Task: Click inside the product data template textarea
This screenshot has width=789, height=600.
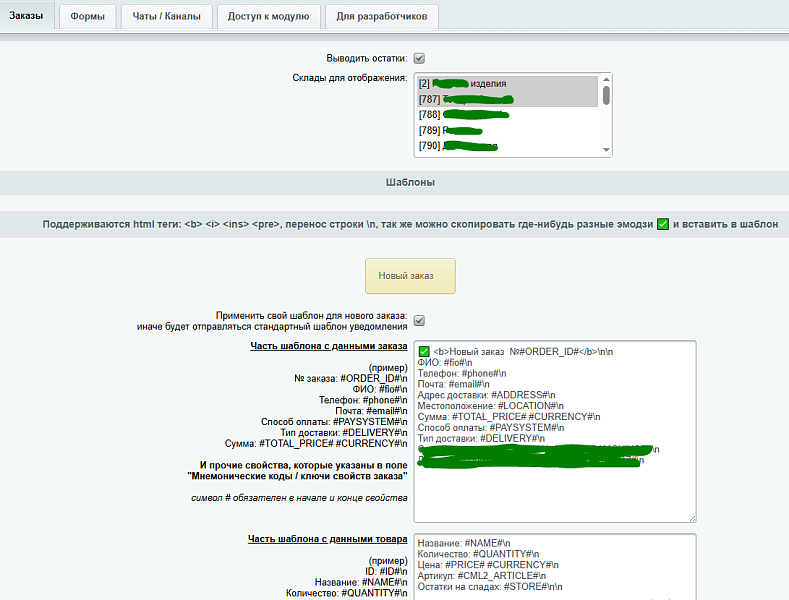Action: pos(555,567)
